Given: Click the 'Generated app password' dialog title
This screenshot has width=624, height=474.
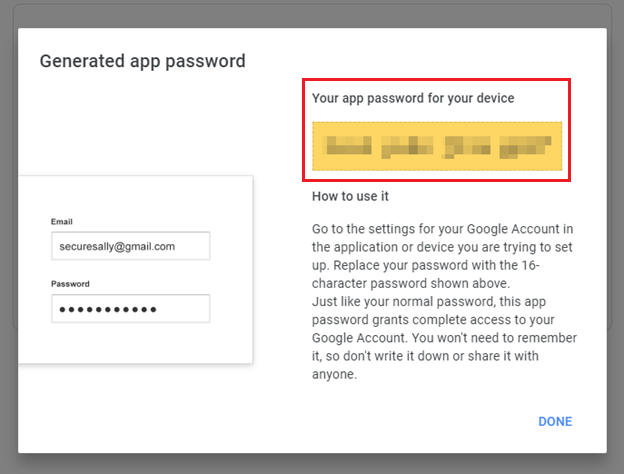Looking at the screenshot, I should (142, 61).
